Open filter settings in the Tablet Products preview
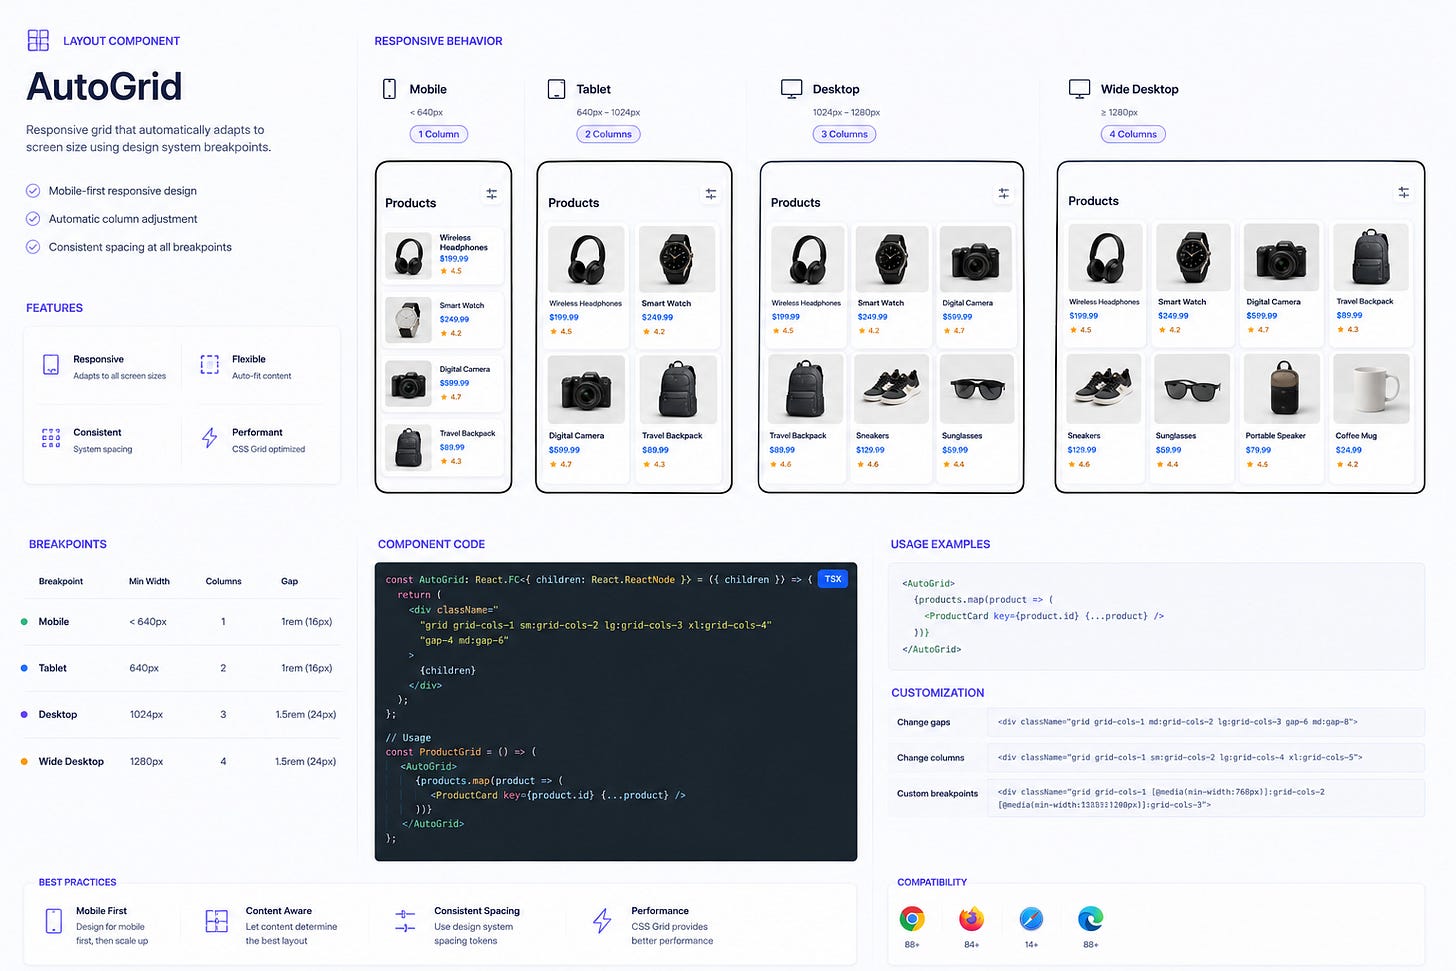The image size is (1456, 971). pyautogui.click(x=711, y=194)
